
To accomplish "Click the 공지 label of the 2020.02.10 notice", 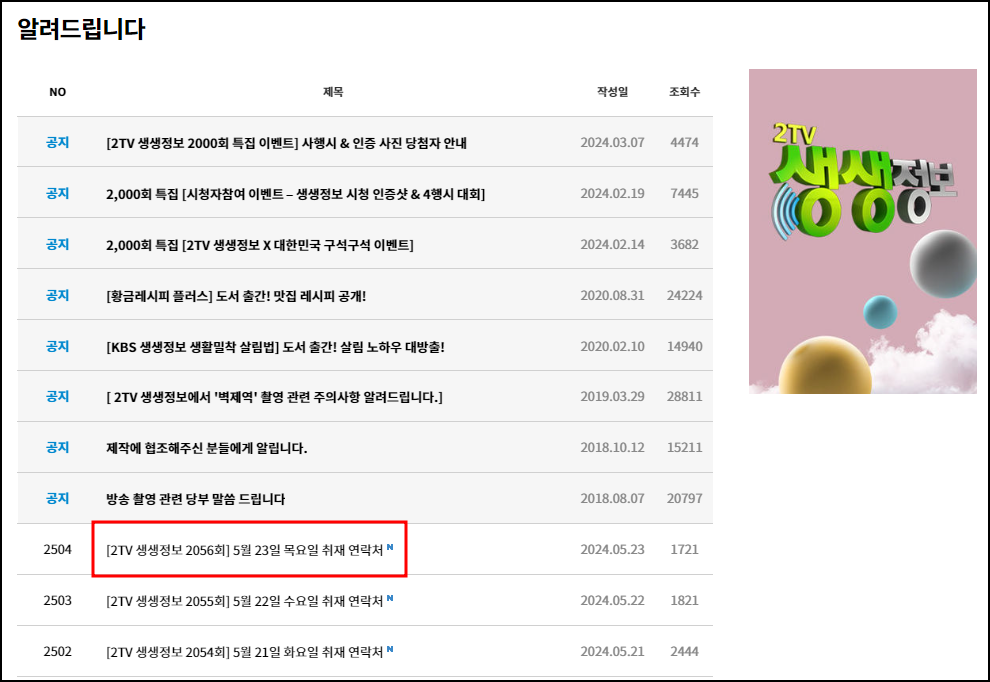I will point(57,347).
